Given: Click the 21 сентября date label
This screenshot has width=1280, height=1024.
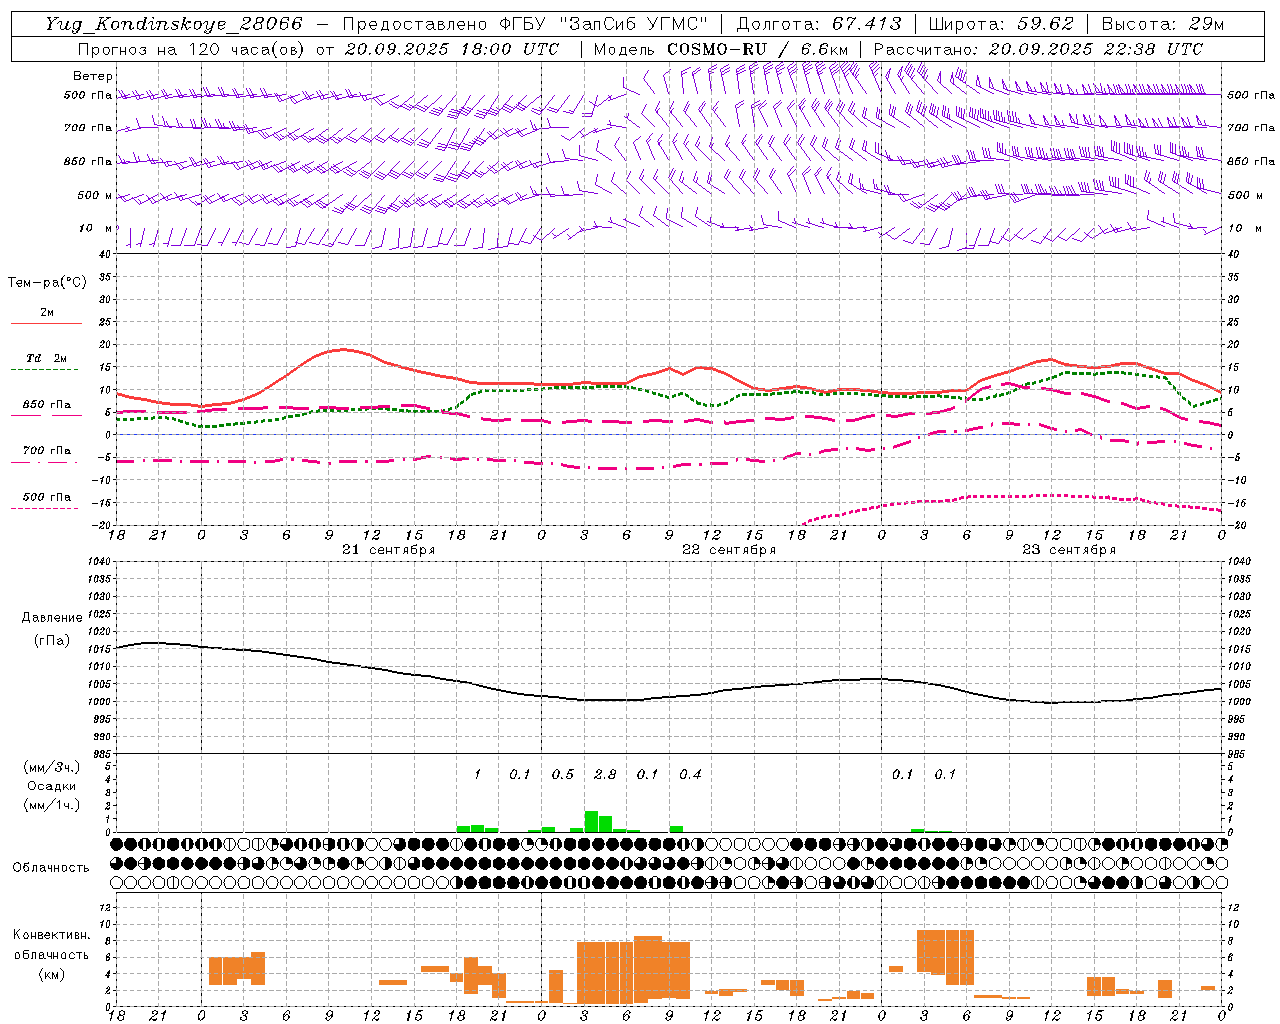Looking at the screenshot, I should coord(389,550).
